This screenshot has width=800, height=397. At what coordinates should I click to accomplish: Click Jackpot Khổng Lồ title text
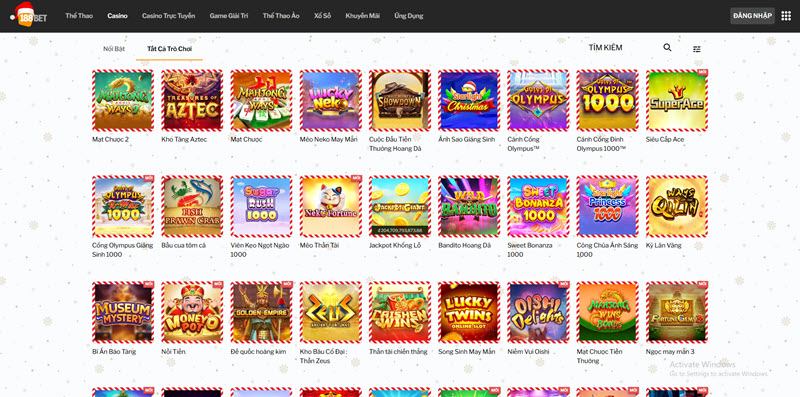pyautogui.click(x=395, y=245)
